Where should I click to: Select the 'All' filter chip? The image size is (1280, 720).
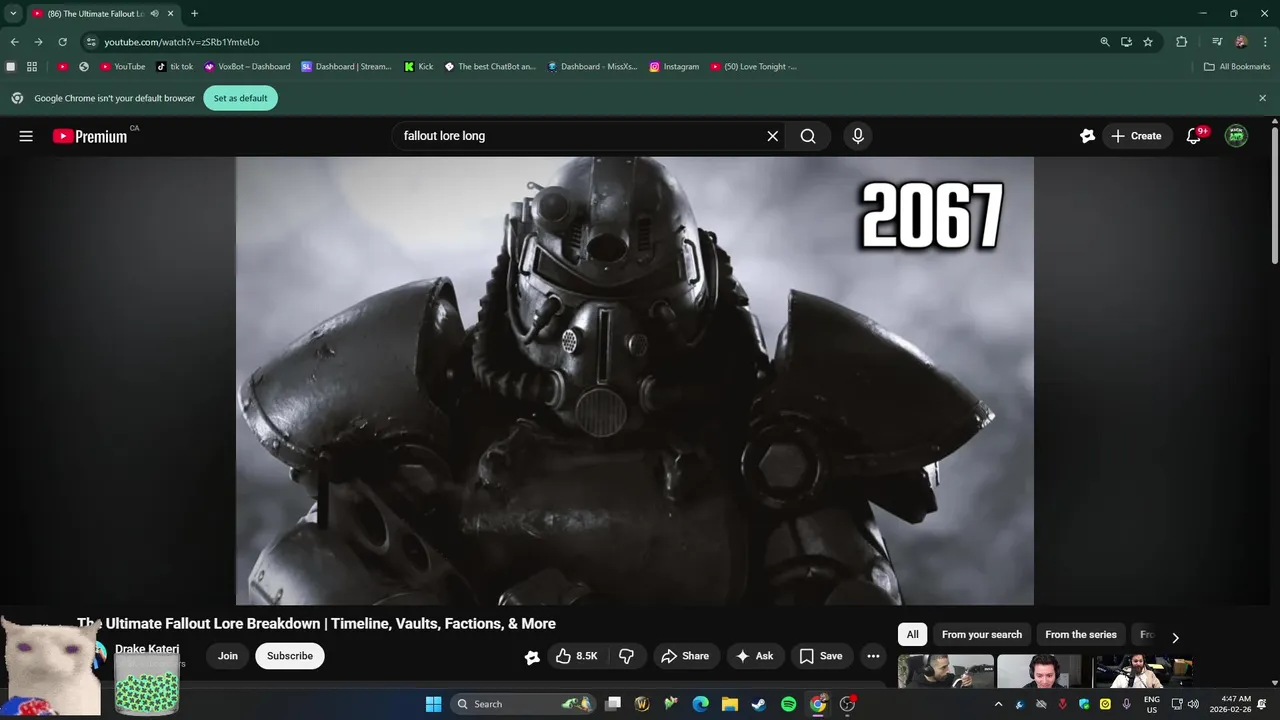912,635
